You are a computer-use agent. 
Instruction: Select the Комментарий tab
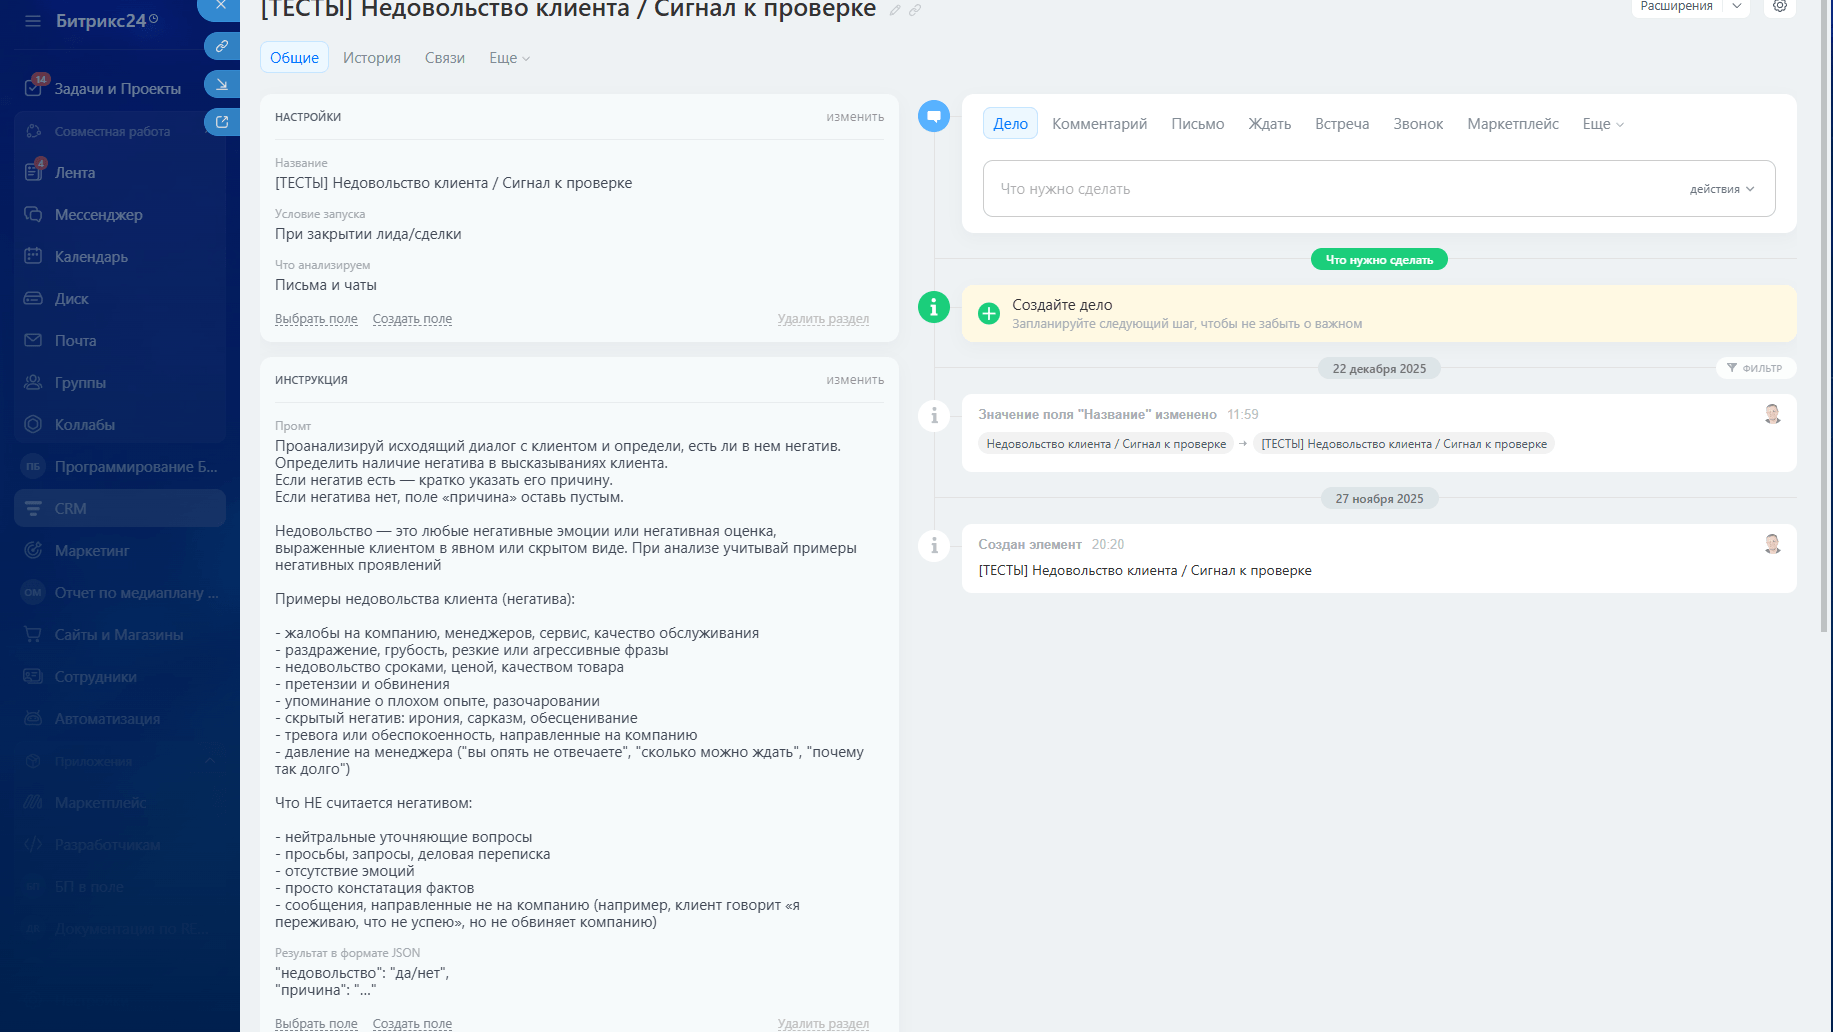pos(1099,124)
